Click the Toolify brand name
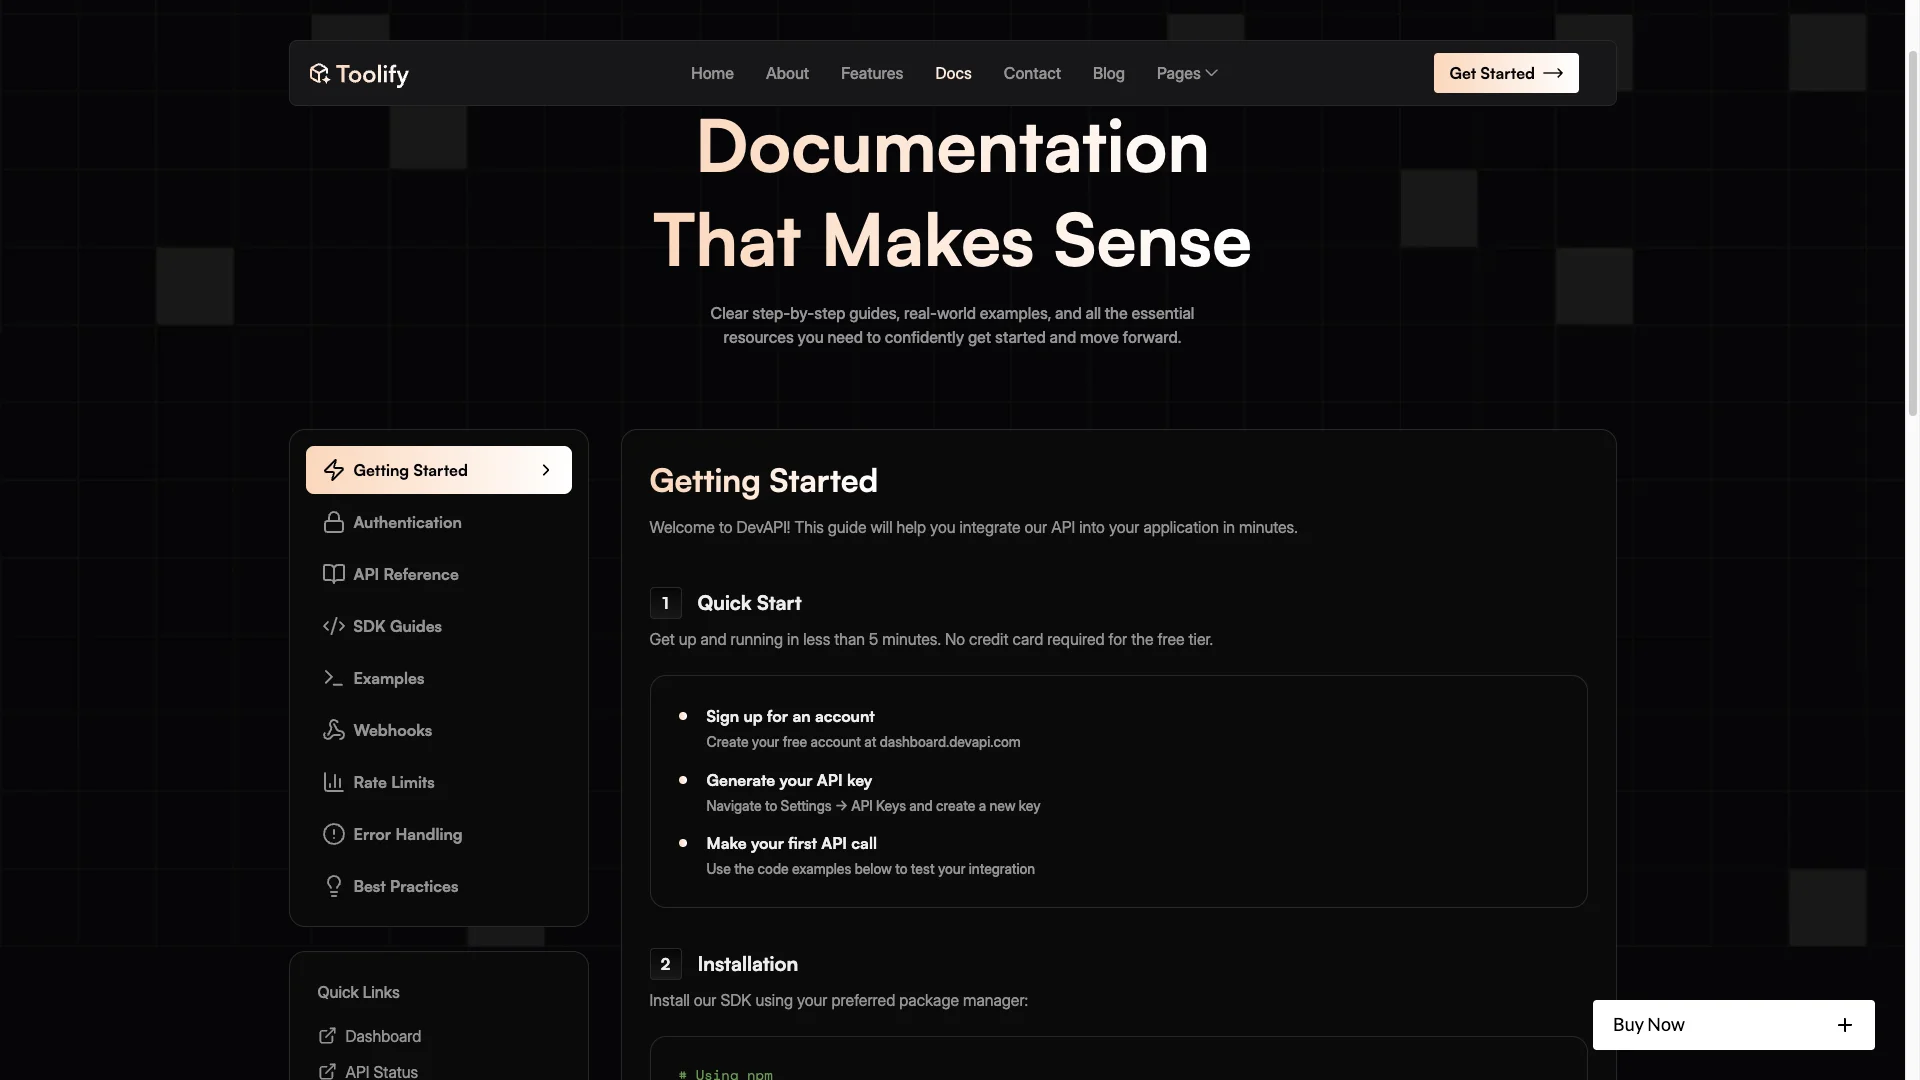Screen dimensions: 1920x1080 pyautogui.click(x=372, y=75)
